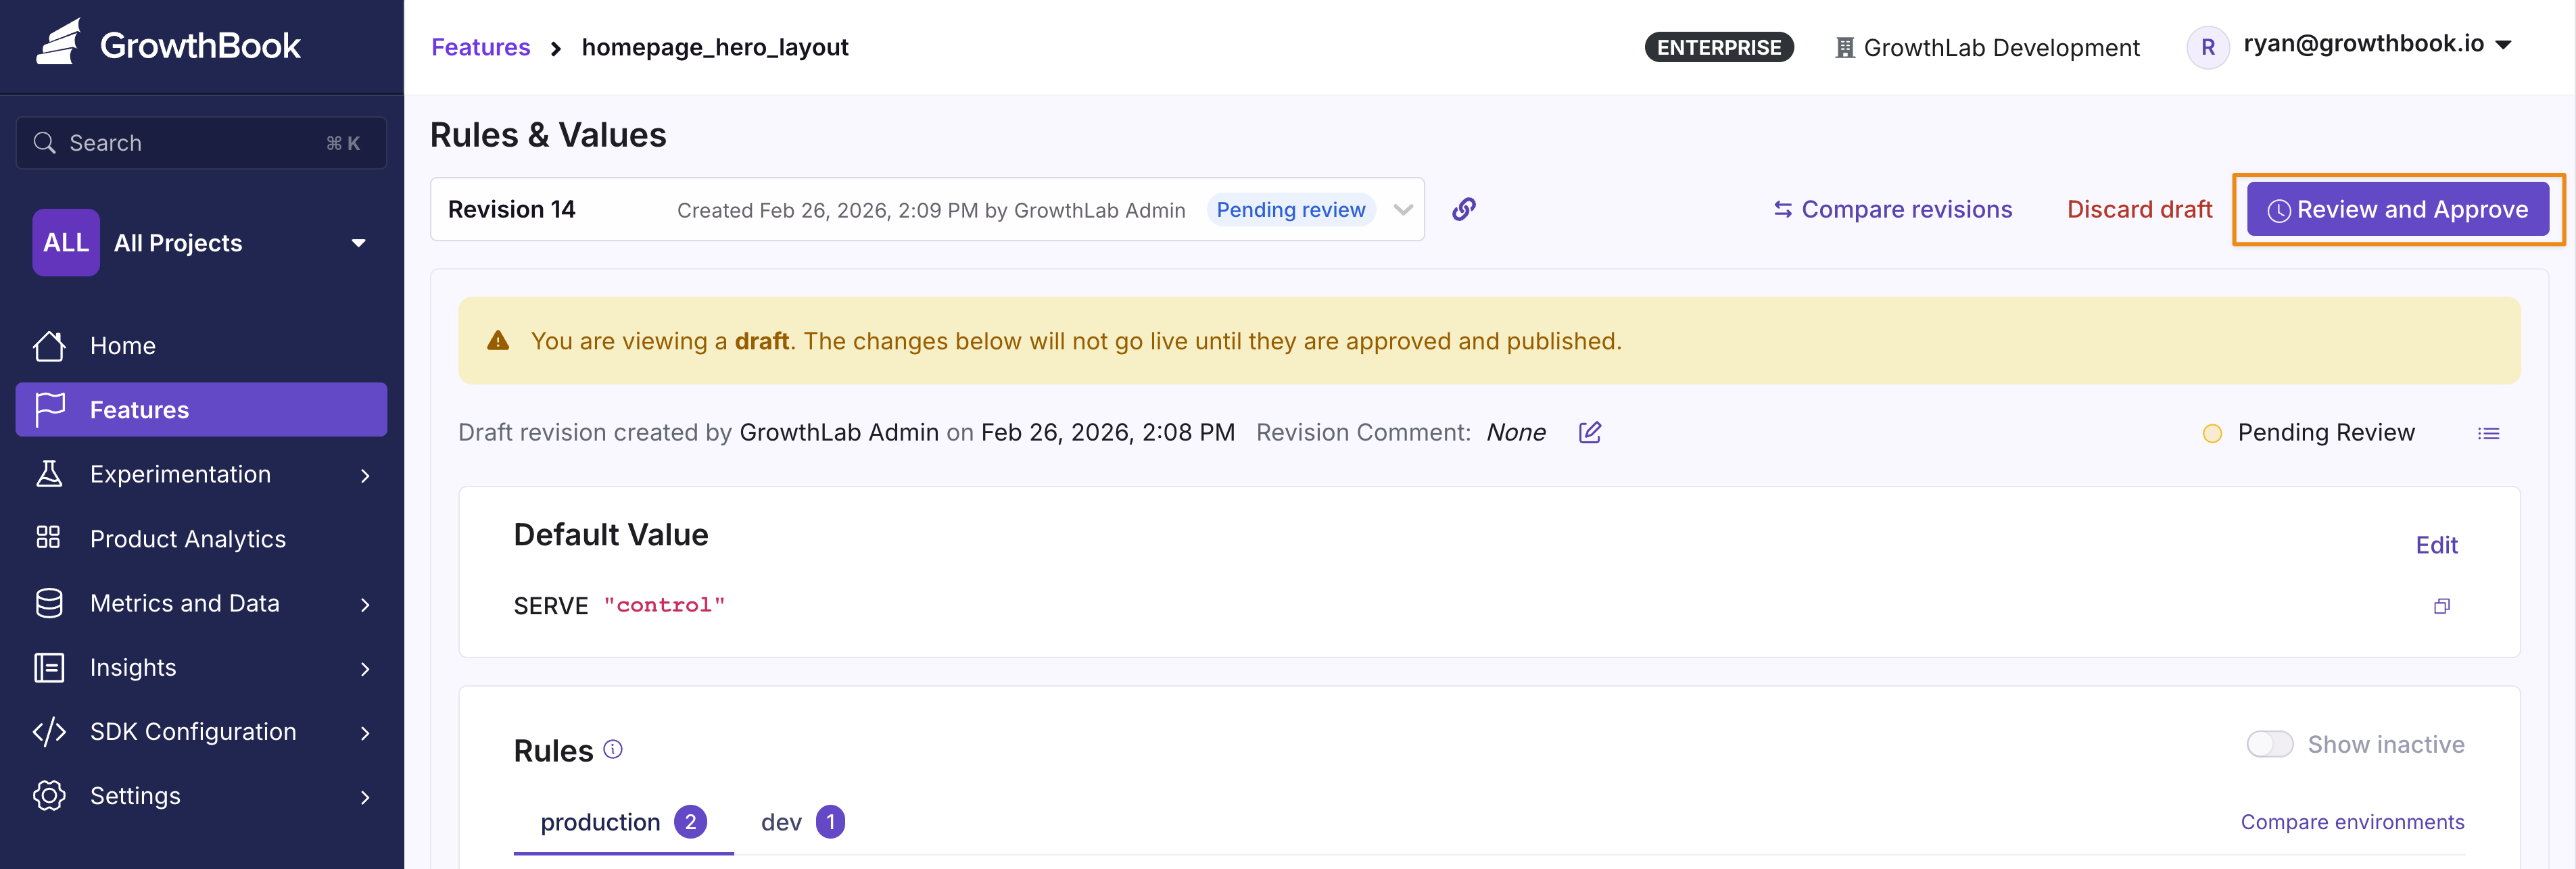Open Product Analytics via its grid icon
The image size is (2576, 869).
[x=49, y=538]
